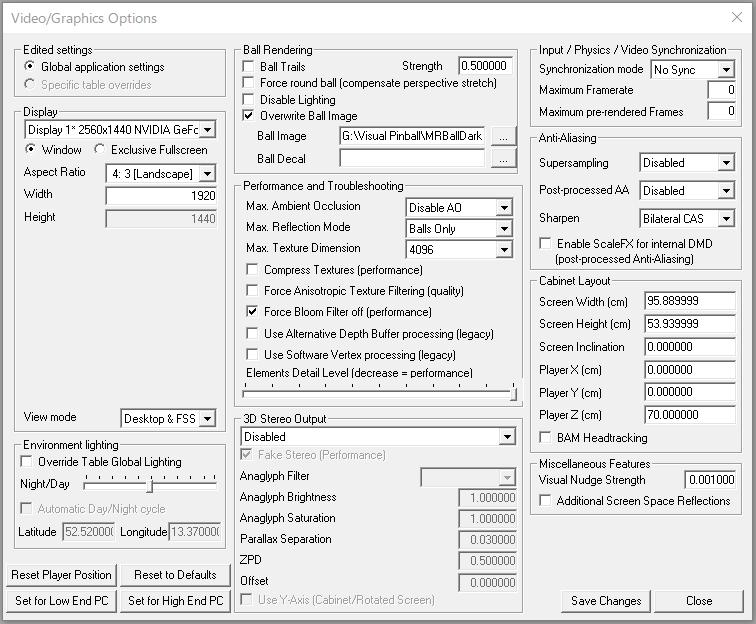Open the Synchronization mode dropdown
This screenshot has width=756, height=624.
pos(692,70)
